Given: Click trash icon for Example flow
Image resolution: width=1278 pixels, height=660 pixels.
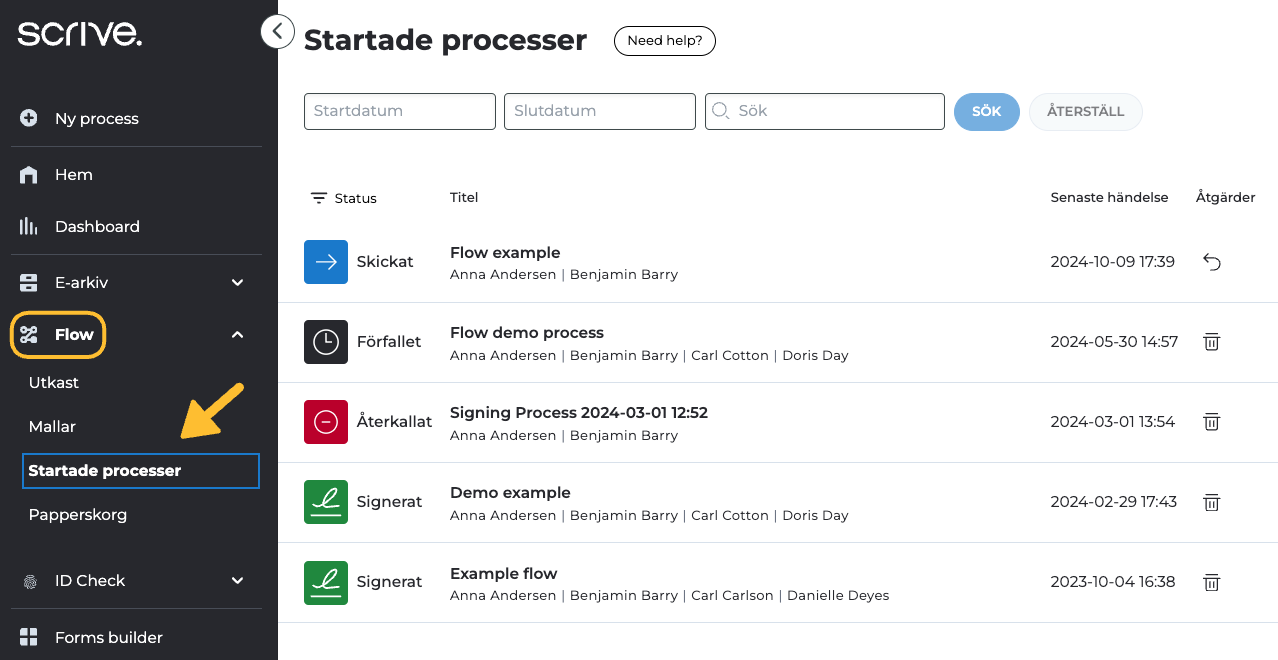Looking at the screenshot, I should (x=1211, y=582).
